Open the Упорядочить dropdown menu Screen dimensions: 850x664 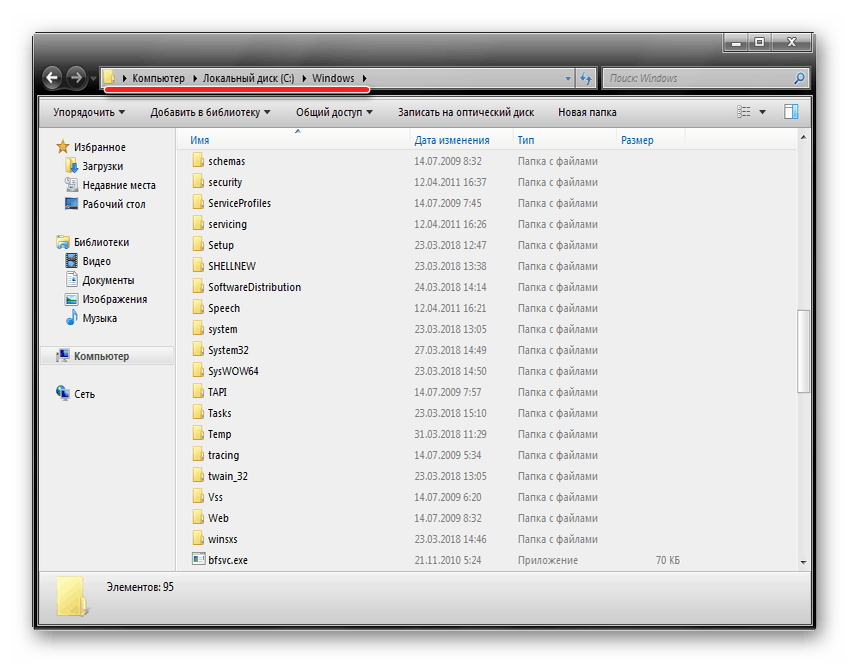(89, 112)
